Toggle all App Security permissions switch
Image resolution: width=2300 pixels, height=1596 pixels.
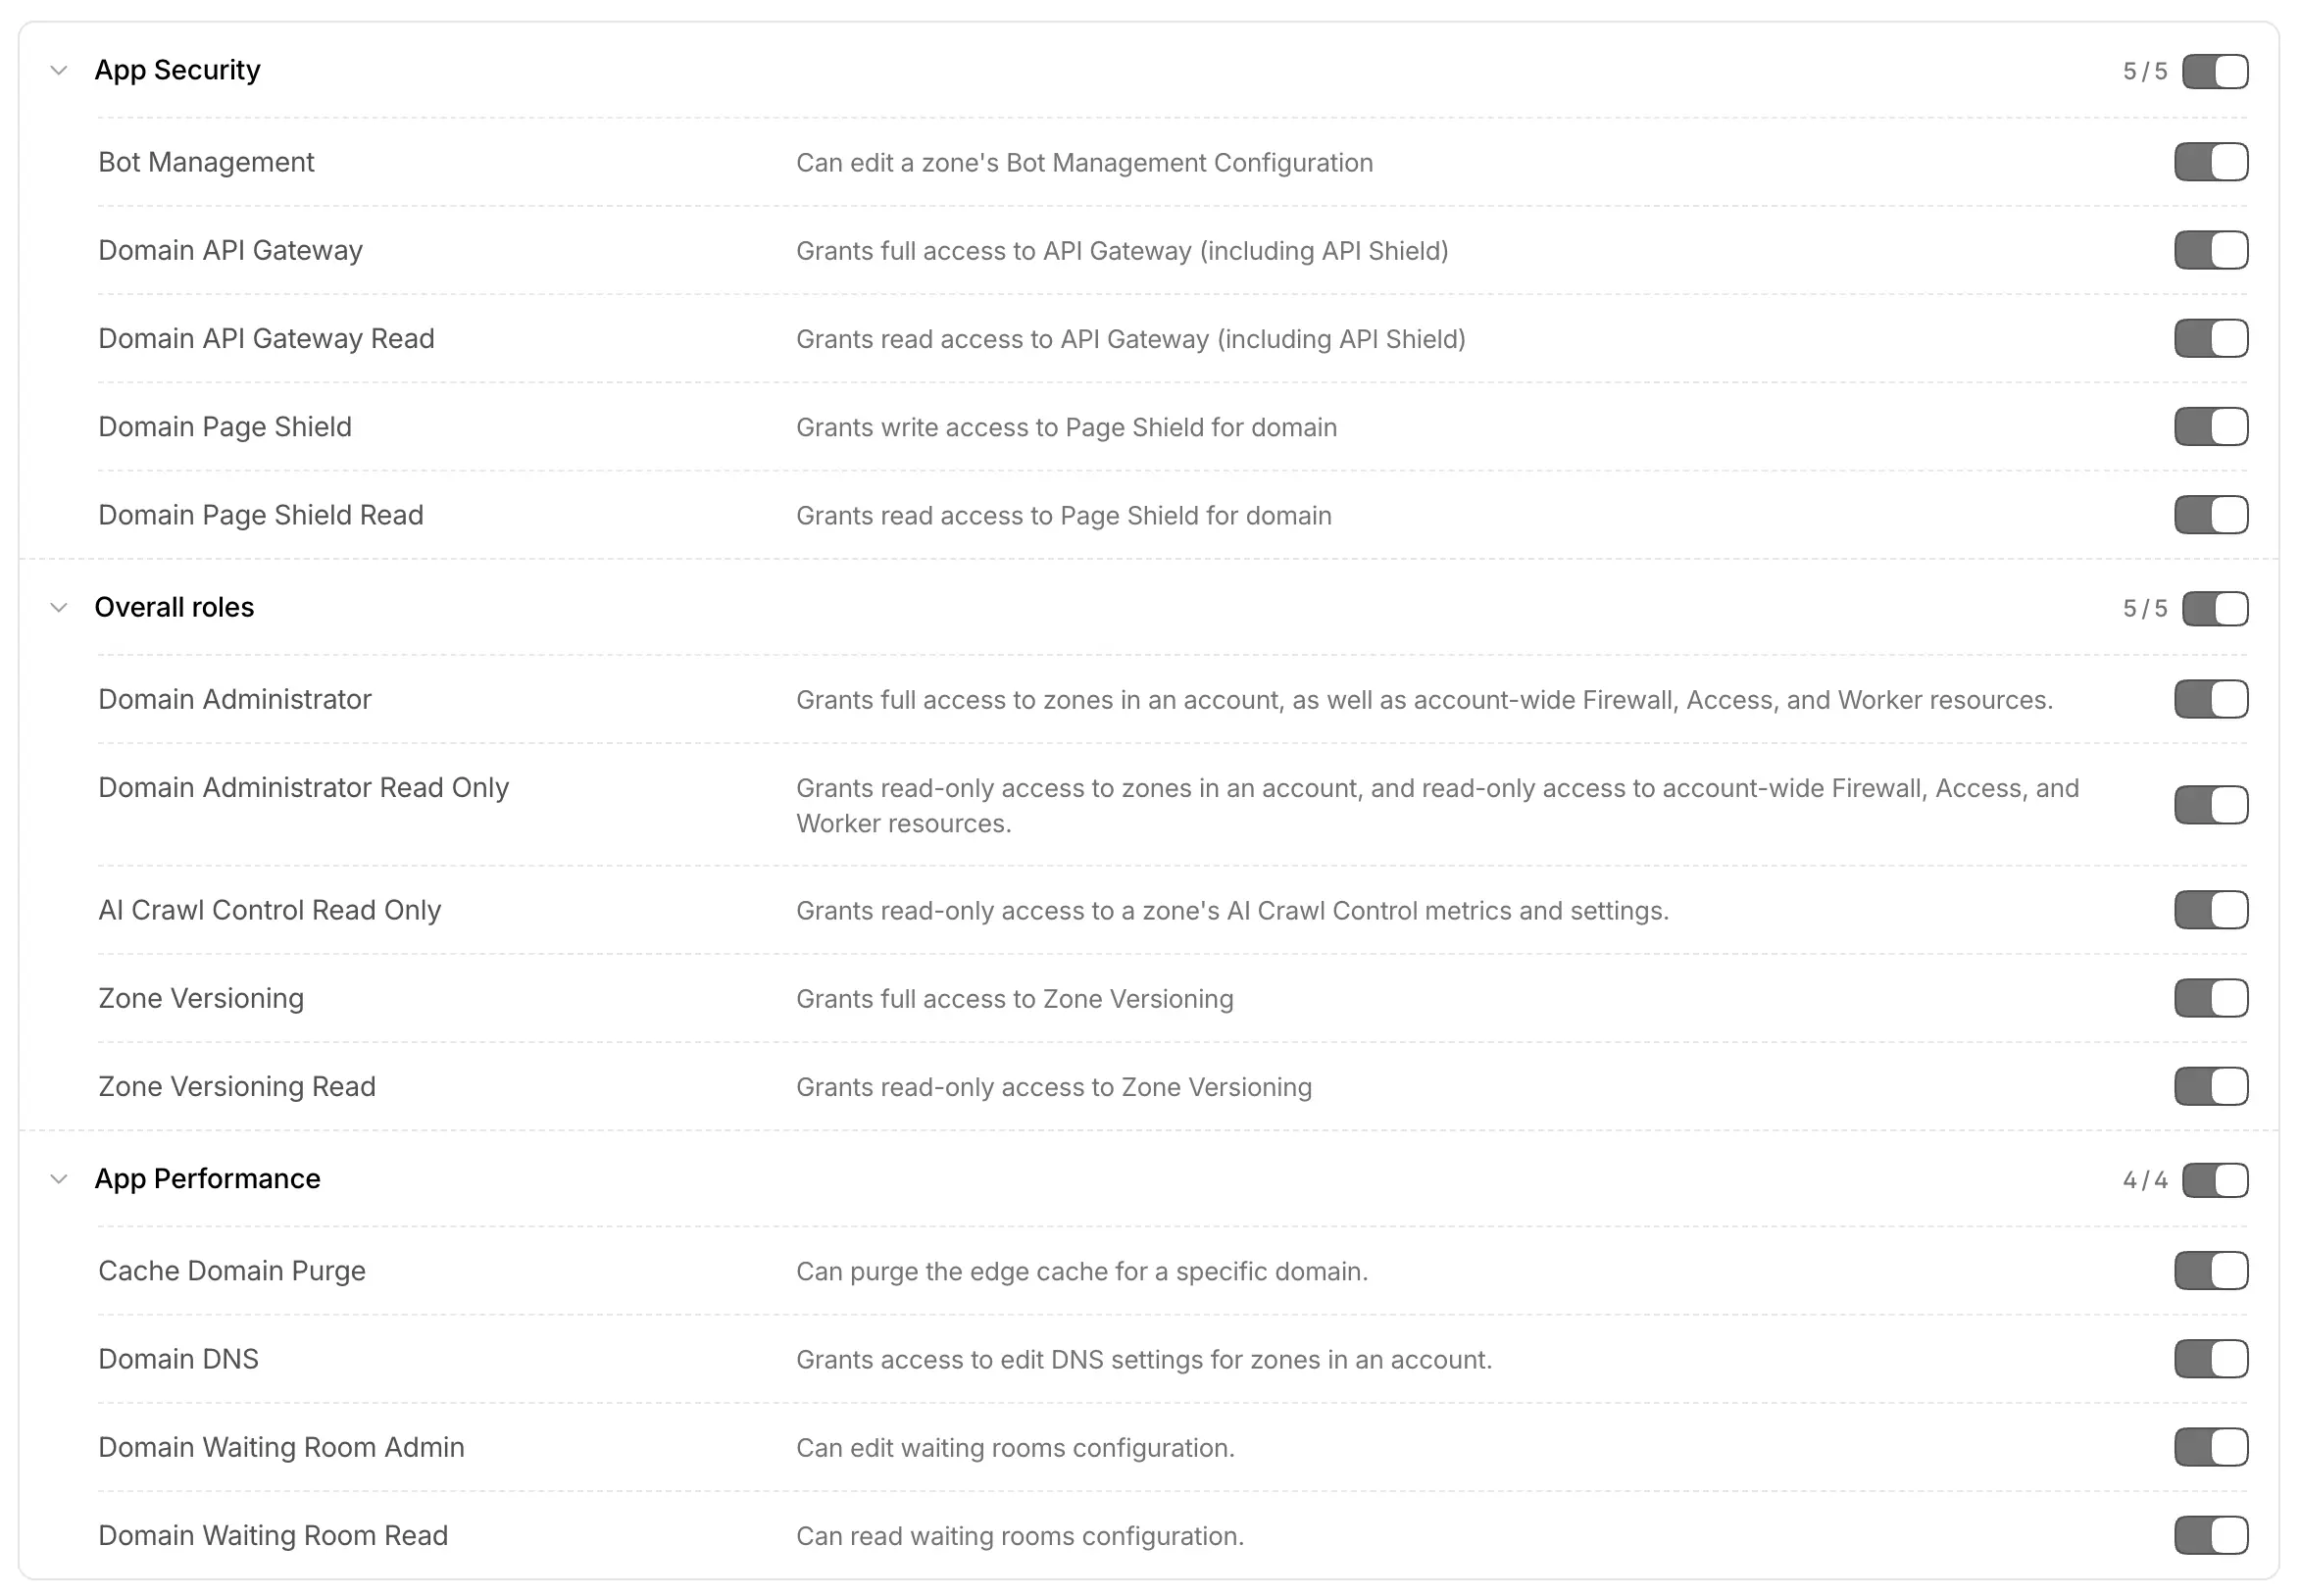(2215, 72)
